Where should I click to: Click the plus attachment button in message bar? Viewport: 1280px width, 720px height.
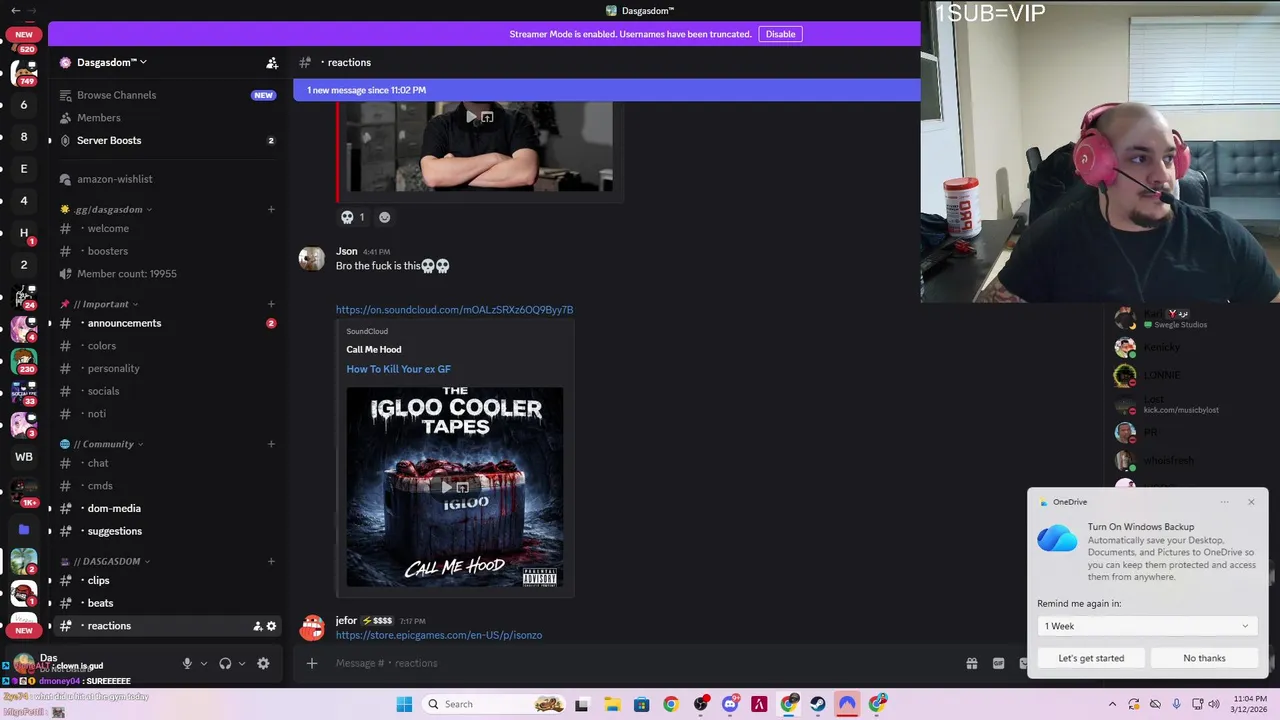pos(311,663)
